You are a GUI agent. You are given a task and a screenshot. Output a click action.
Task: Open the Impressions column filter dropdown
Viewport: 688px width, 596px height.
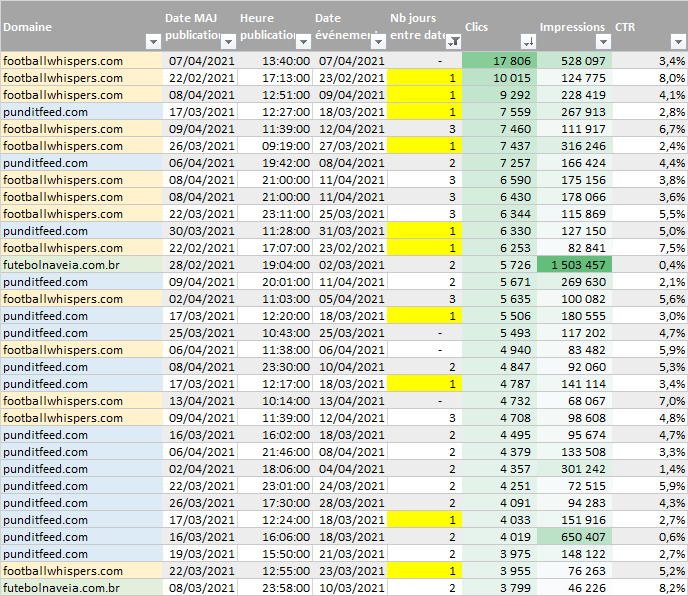[x=603, y=42]
